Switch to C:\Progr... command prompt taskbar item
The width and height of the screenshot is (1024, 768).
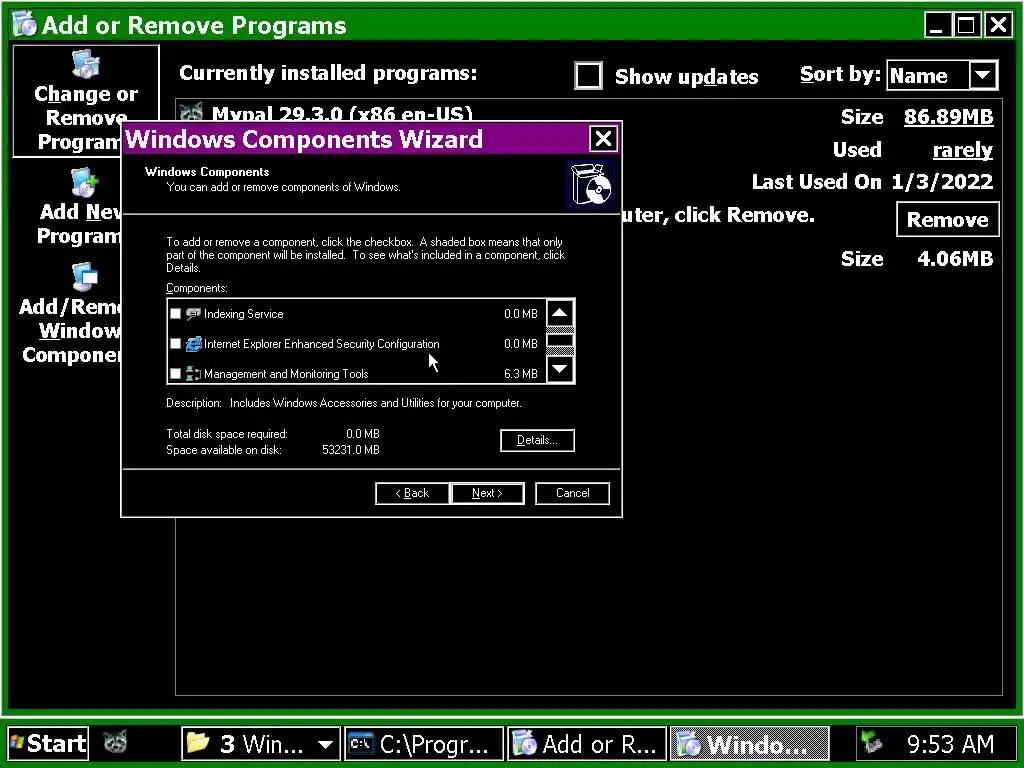[424, 744]
